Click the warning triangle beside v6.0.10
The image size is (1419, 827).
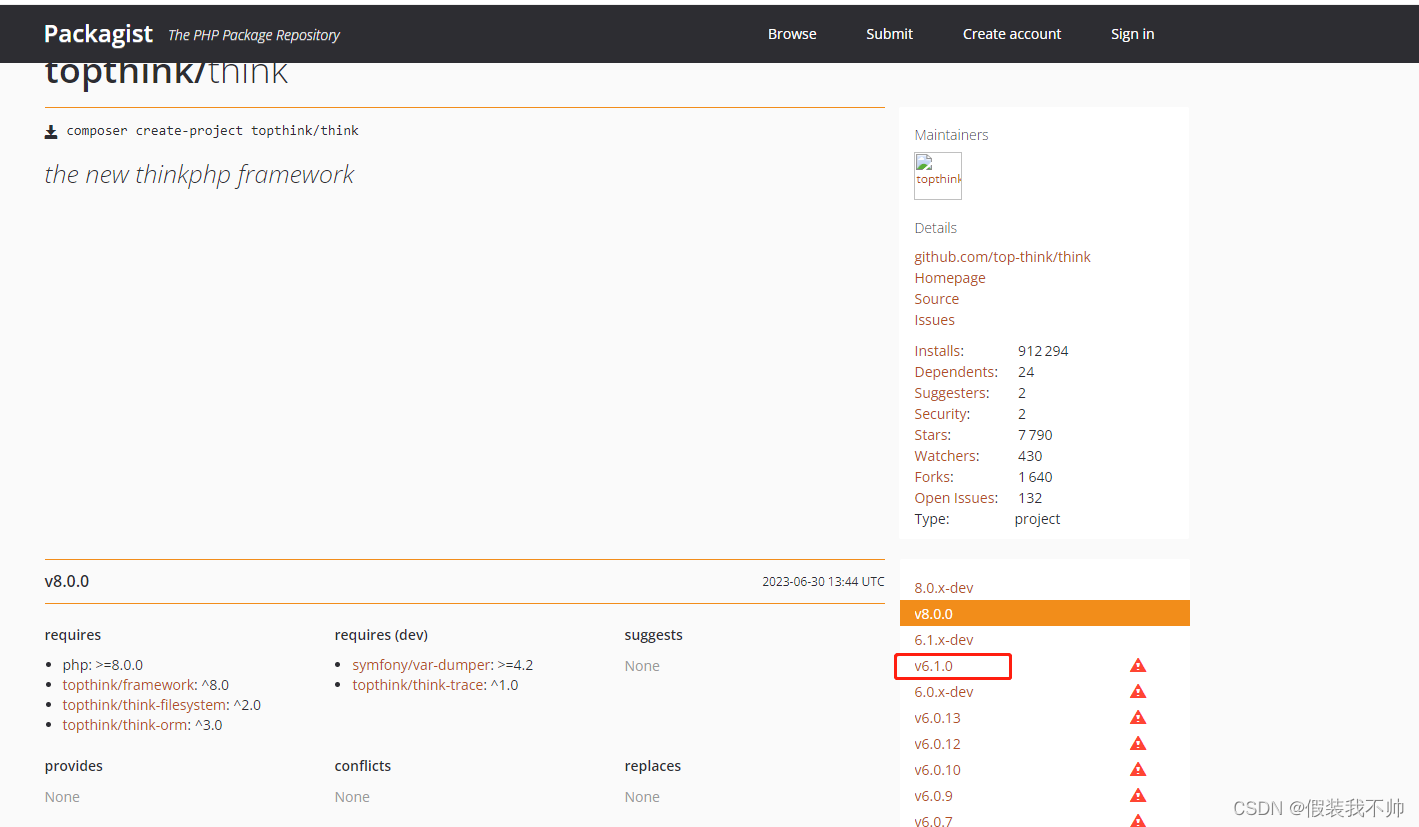pyautogui.click(x=1138, y=769)
